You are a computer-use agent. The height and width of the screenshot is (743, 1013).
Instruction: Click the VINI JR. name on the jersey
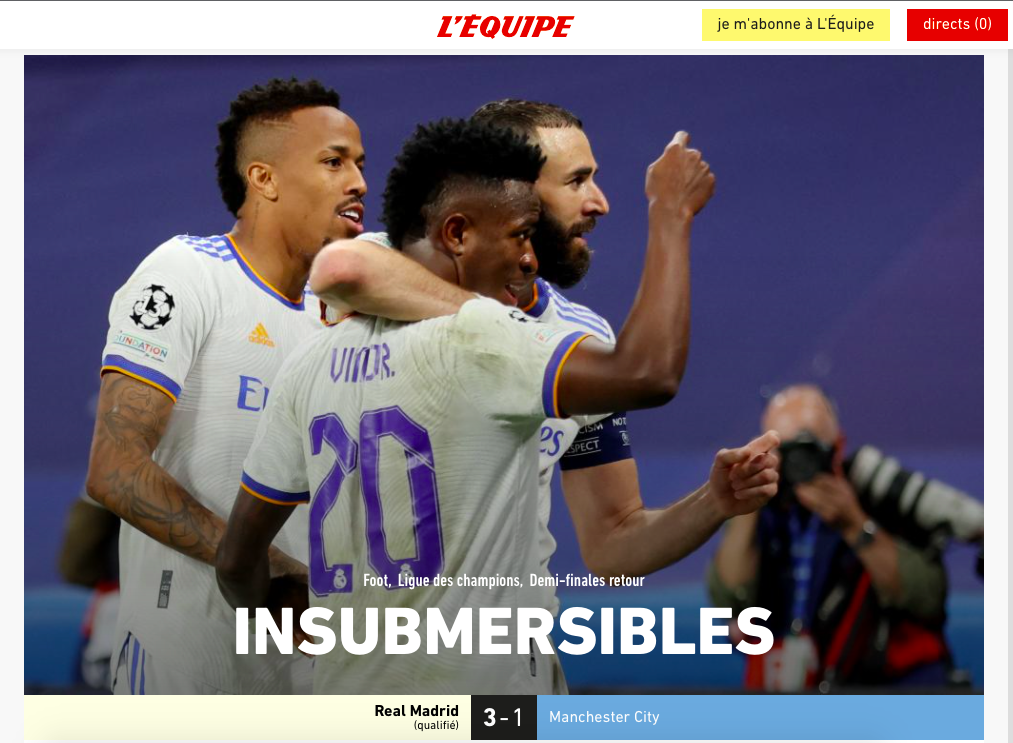(362, 364)
